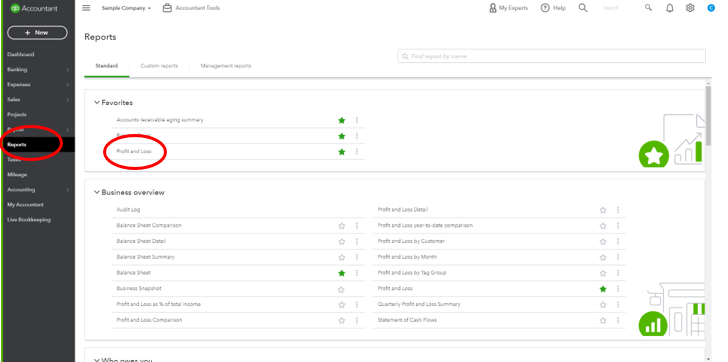Click the search magnifier beside Help

(x=583, y=8)
